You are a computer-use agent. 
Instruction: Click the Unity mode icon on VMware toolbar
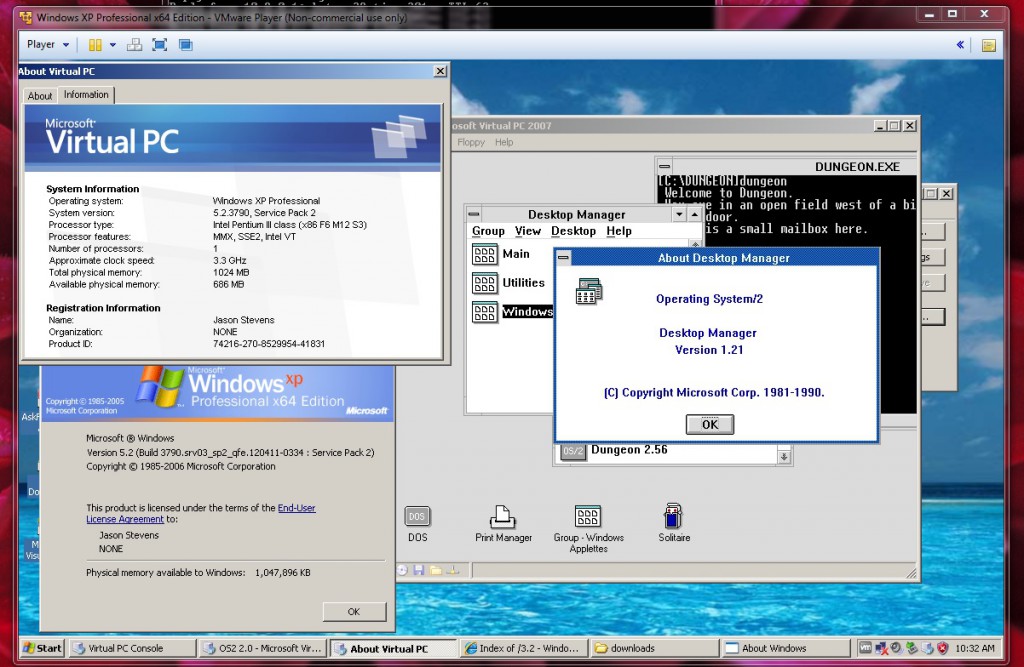pos(185,45)
